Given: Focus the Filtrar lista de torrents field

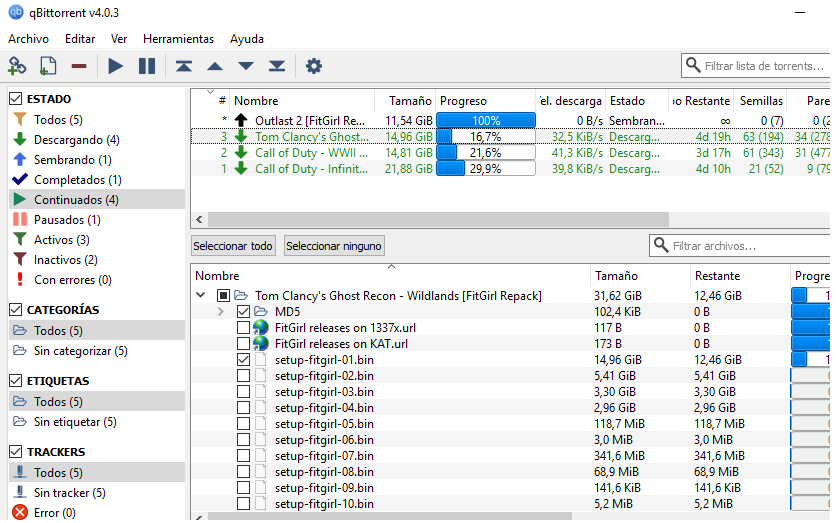Looking at the screenshot, I should tap(756, 66).
